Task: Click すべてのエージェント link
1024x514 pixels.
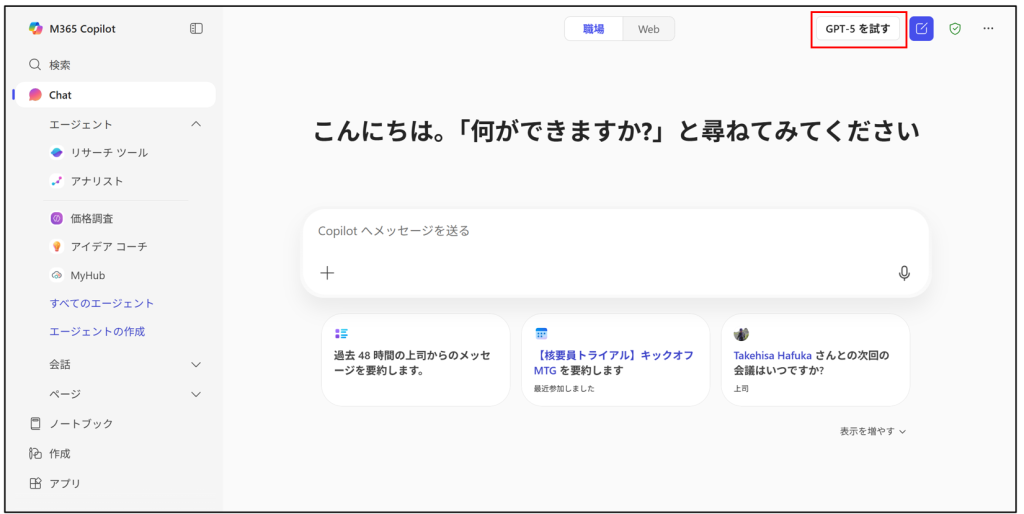Action: tap(102, 303)
